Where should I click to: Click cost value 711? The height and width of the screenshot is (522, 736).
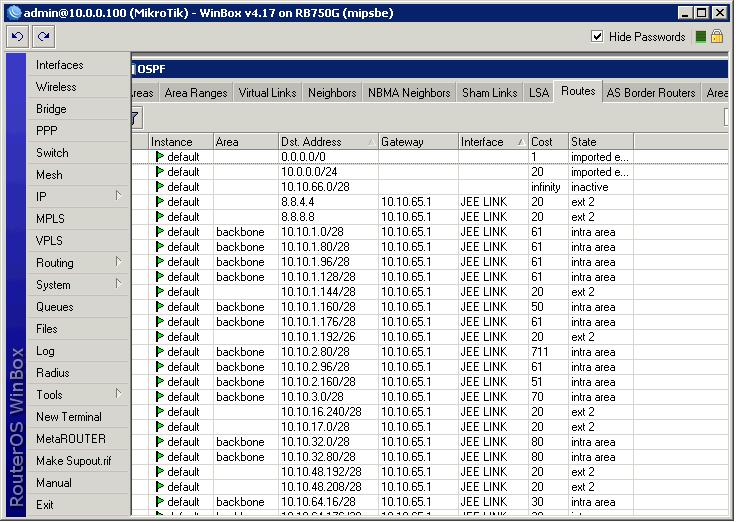click(539, 352)
